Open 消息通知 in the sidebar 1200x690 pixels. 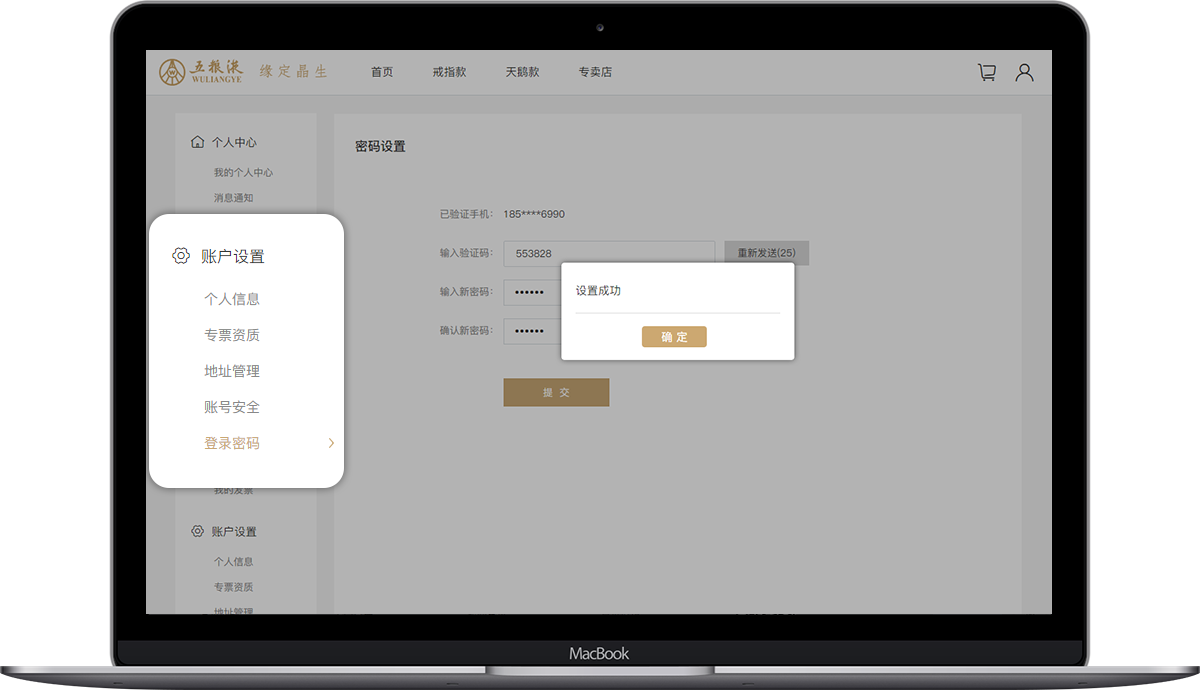point(233,198)
